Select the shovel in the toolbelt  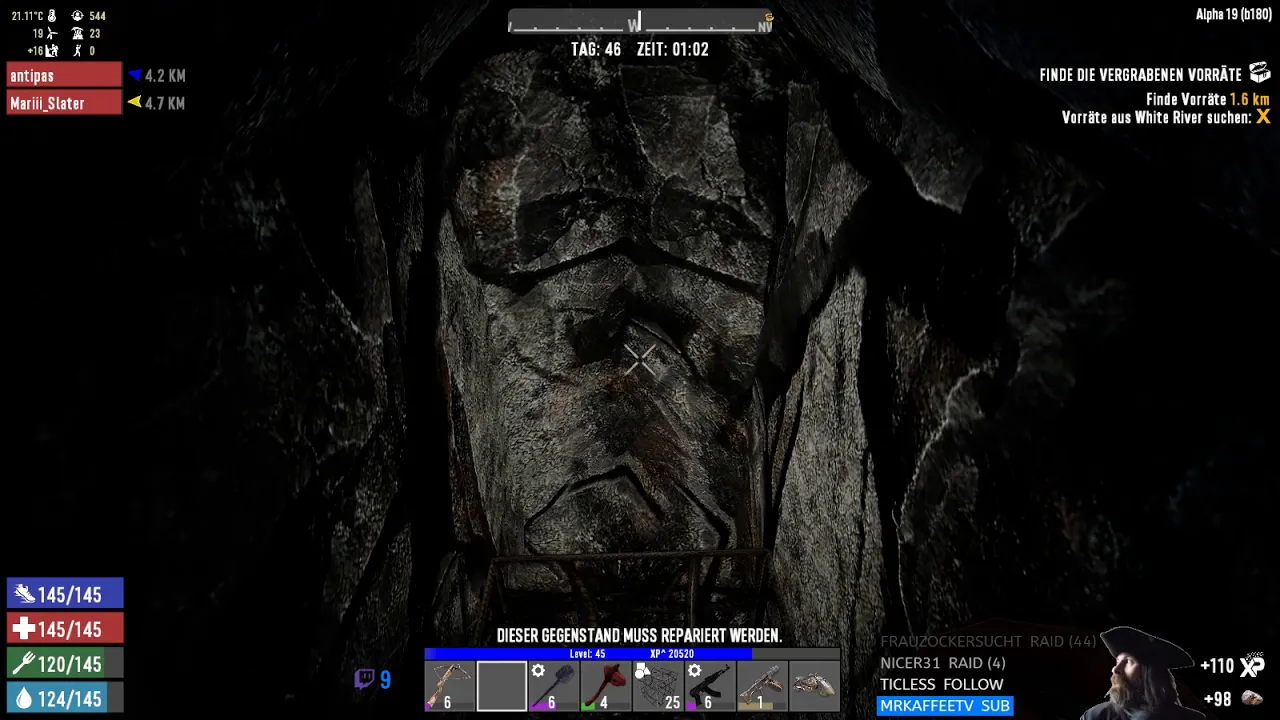coord(553,686)
